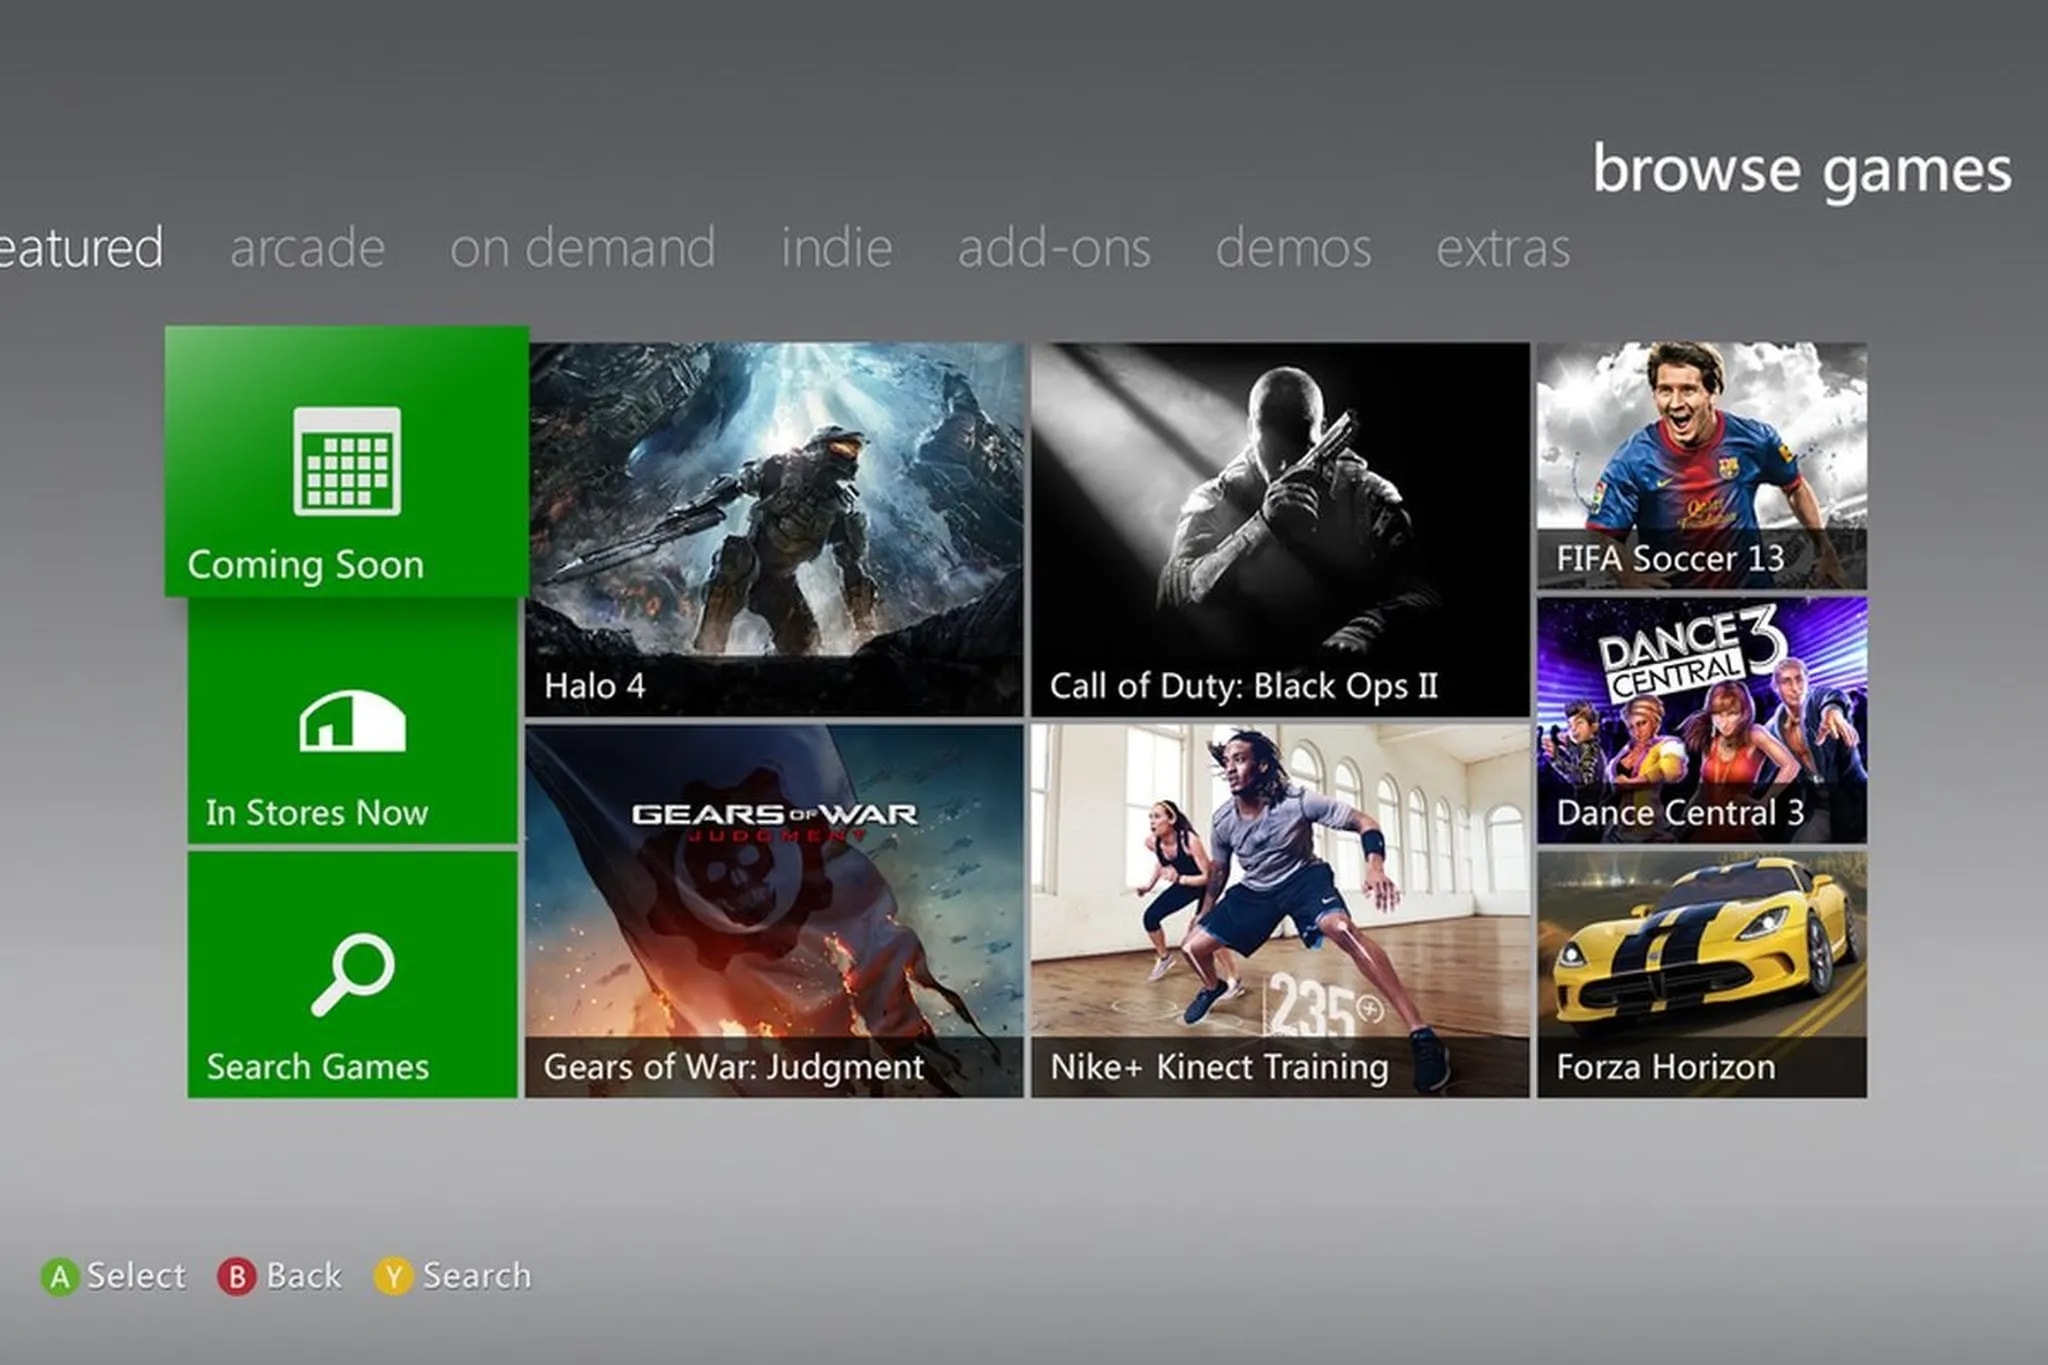The height and width of the screenshot is (1365, 2048).
Task: Switch to the demos section
Action: click(1292, 248)
